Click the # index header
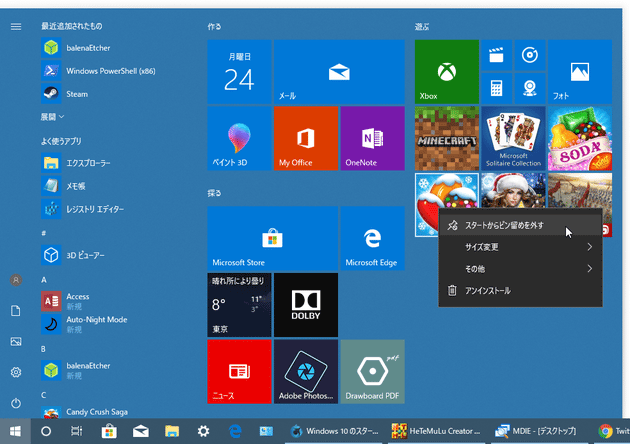 coord(44,233)
